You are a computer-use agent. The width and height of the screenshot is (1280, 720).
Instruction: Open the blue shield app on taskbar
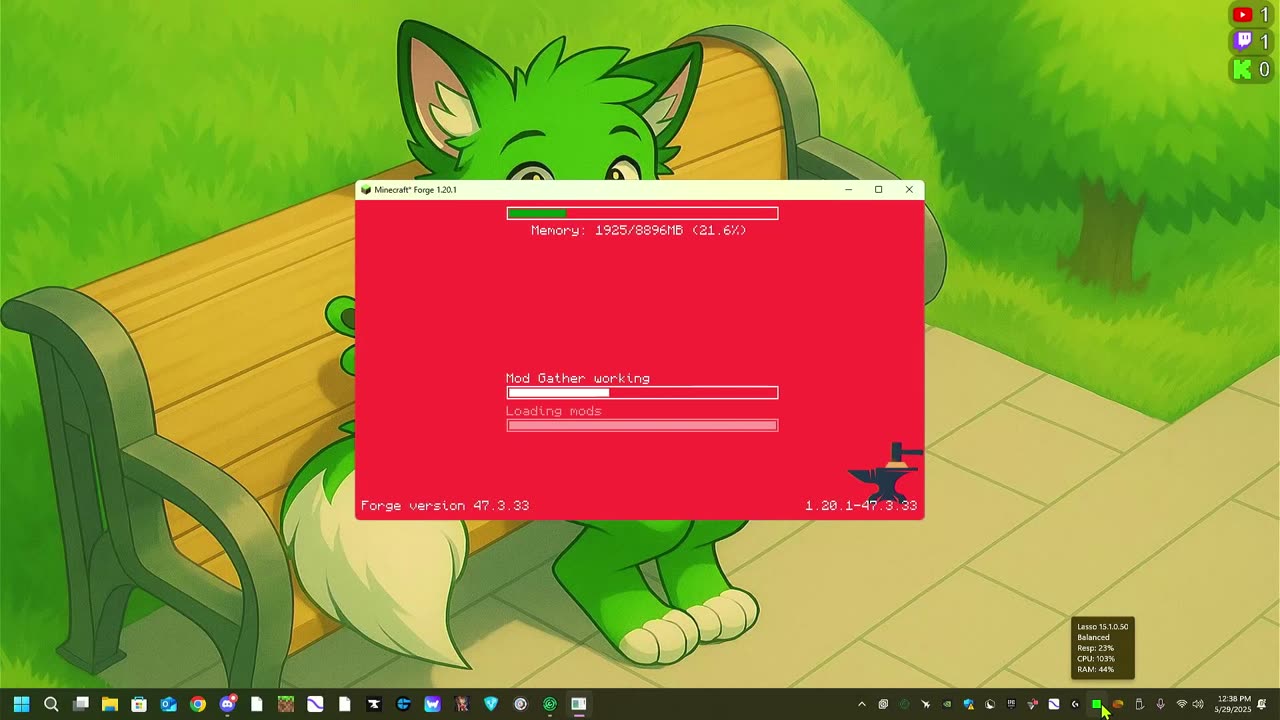491,704
